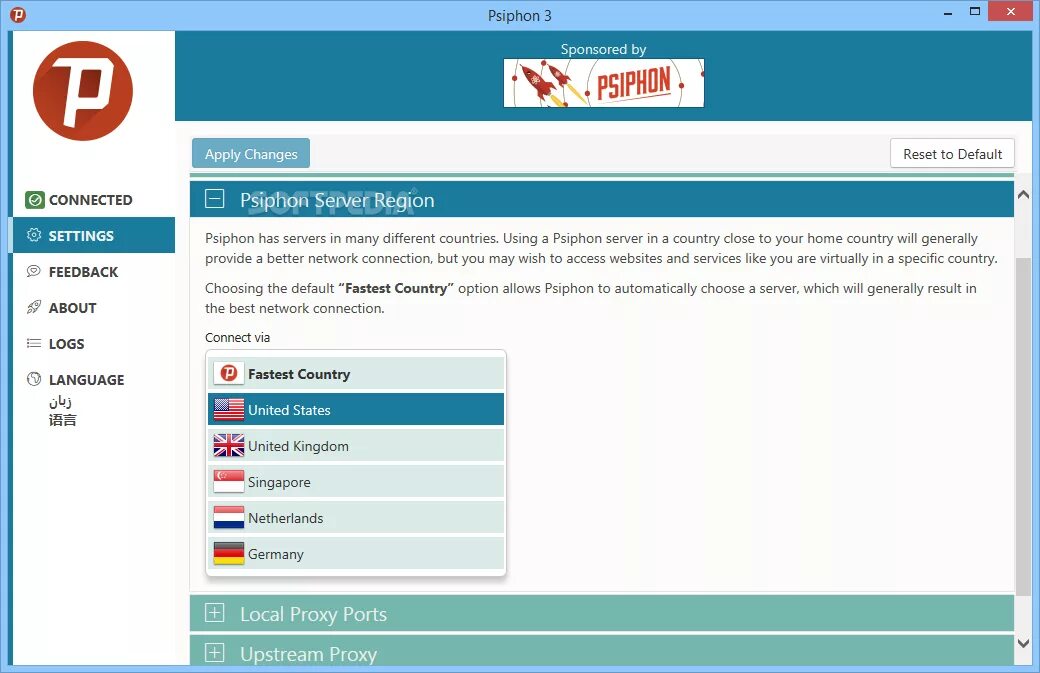The height and width of the screenshot is (673, 1040).
Task: Click the About rocket icon
Action: pos(34,307)
